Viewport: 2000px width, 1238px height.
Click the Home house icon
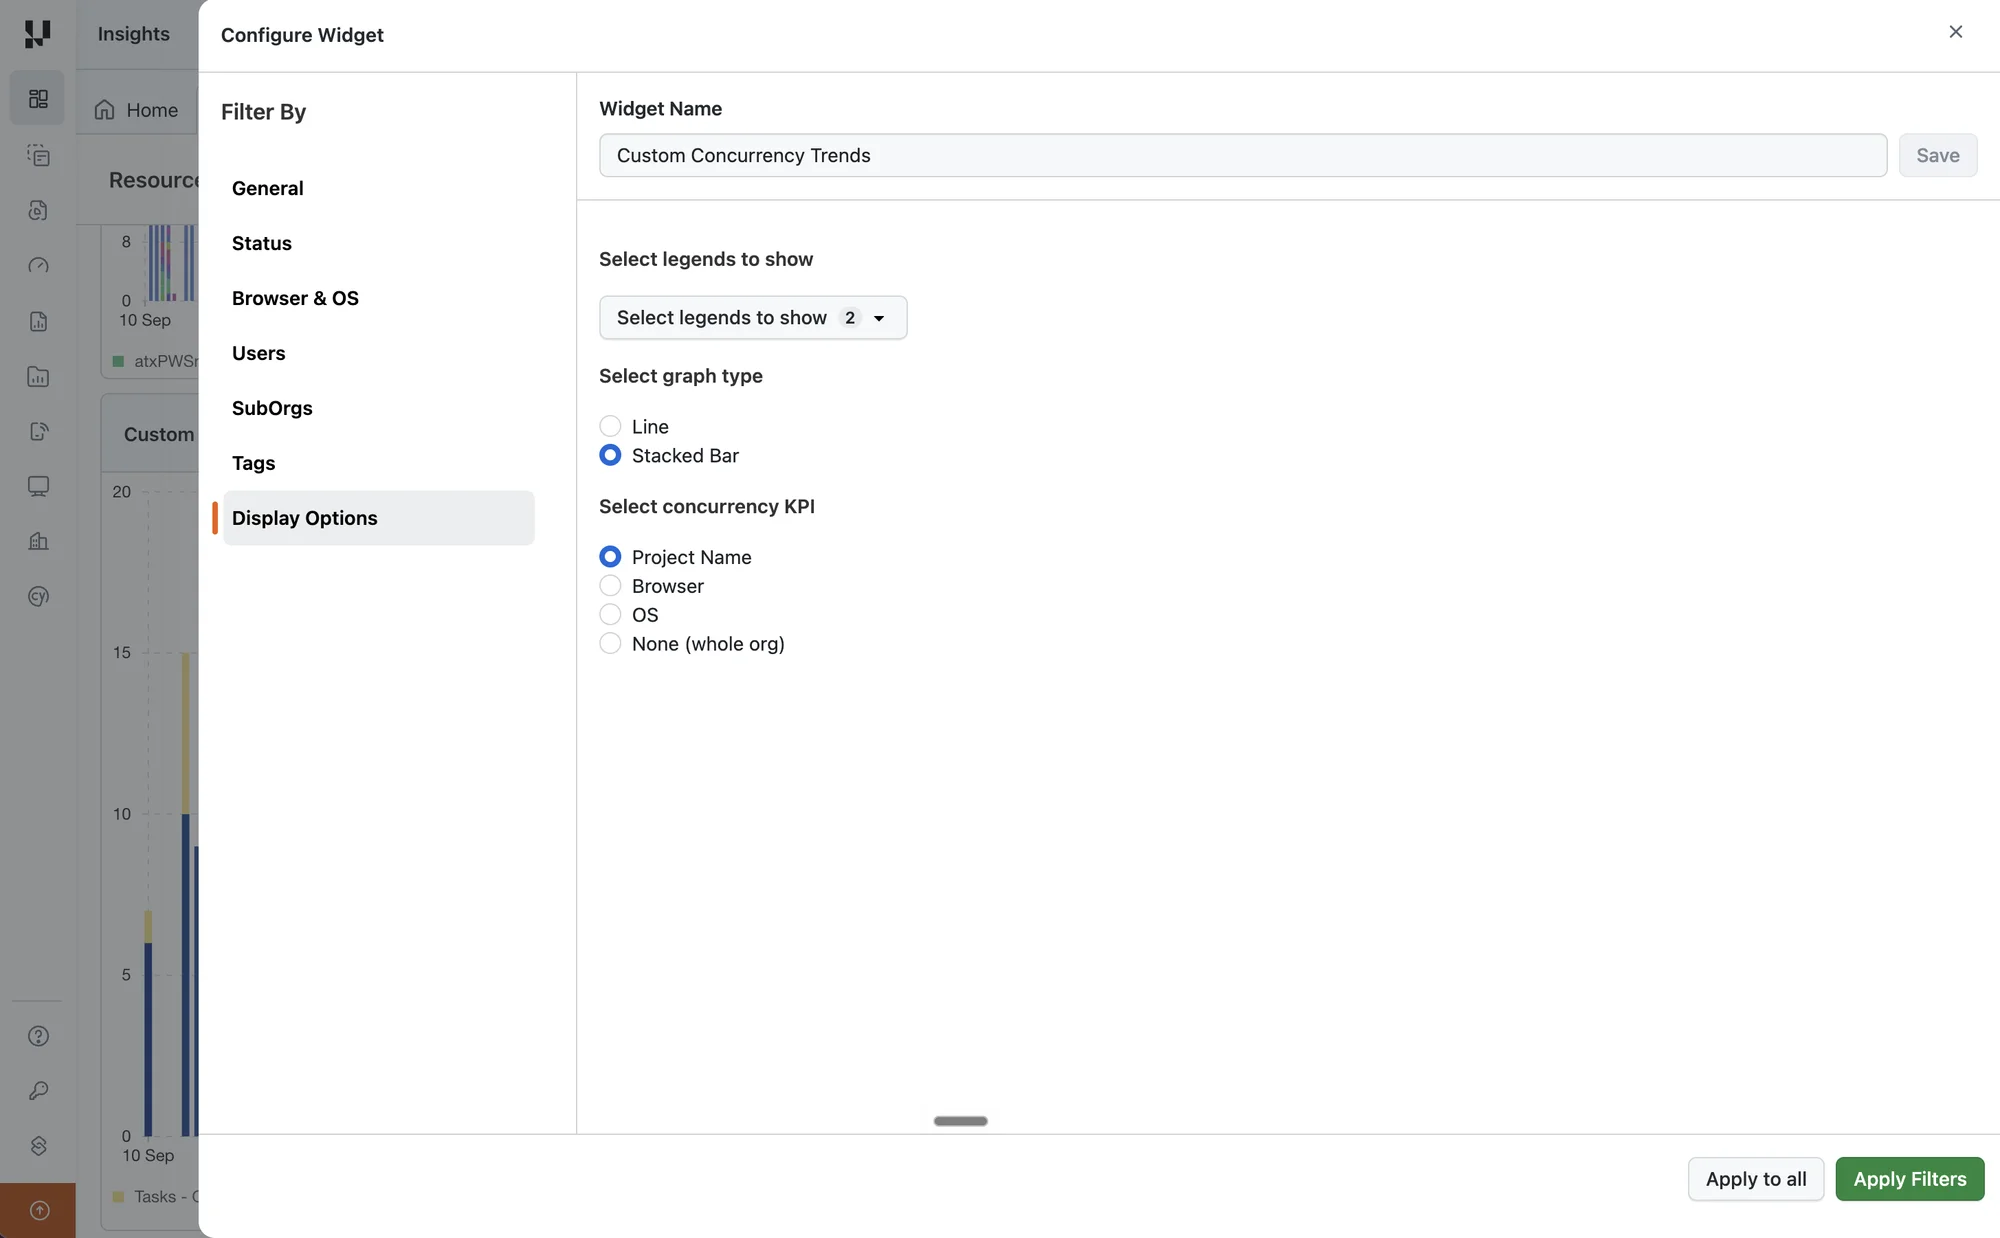click(x=105, y=110)
